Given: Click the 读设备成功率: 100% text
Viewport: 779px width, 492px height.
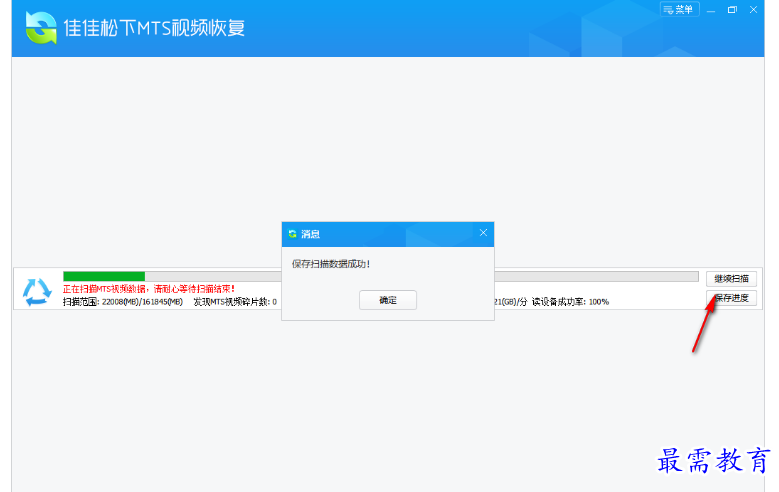Looking at the screenshot, I should [570, 302].
